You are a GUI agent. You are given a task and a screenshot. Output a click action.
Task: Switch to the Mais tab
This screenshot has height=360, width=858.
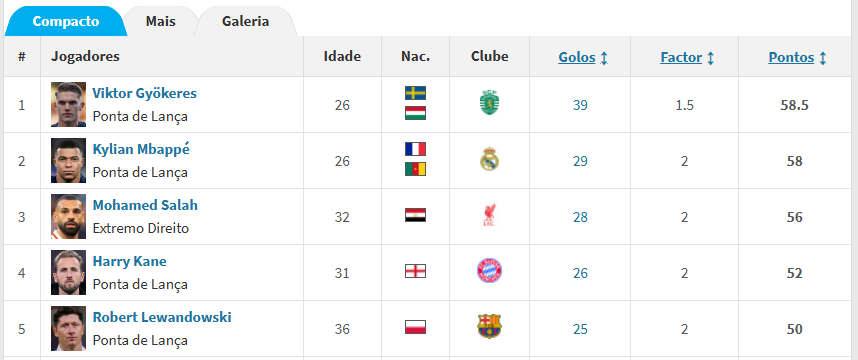coord(160,21)
